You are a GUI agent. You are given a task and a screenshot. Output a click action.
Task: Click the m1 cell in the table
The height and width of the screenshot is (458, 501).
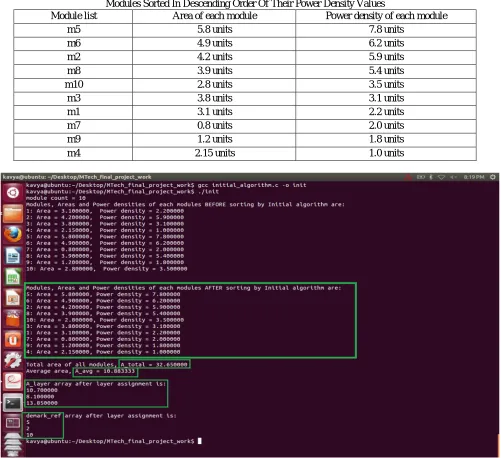pos(74,112)
